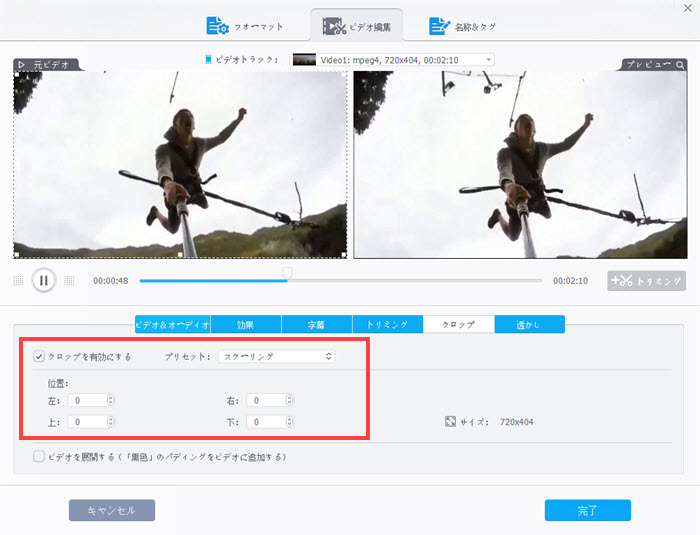Open the フォーマット tab
Image resolution: width=700 pixels, height=535 pixels.
245,26
